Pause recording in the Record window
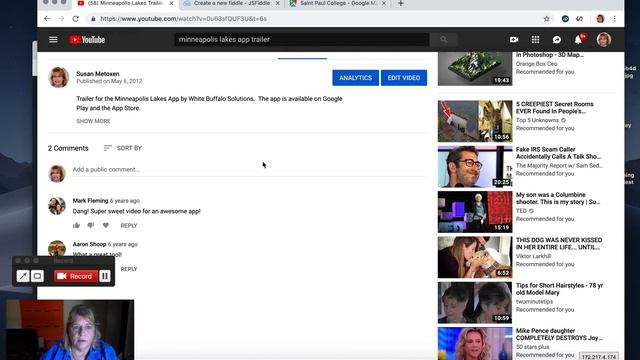 (x=105, y=276)
